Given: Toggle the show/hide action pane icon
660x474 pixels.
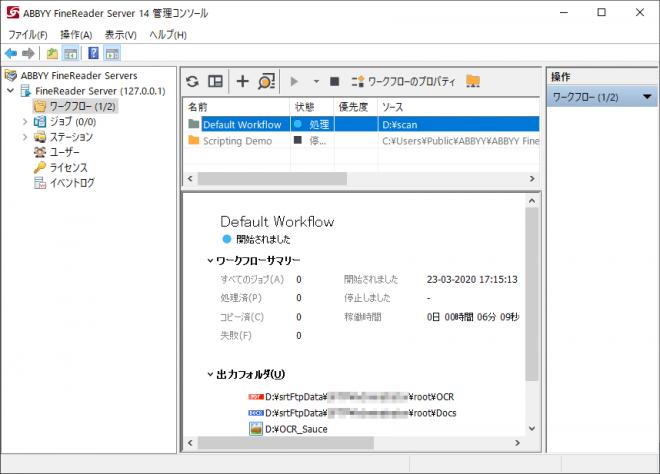Looking at the screenshot, I should (x=112, y=53).
